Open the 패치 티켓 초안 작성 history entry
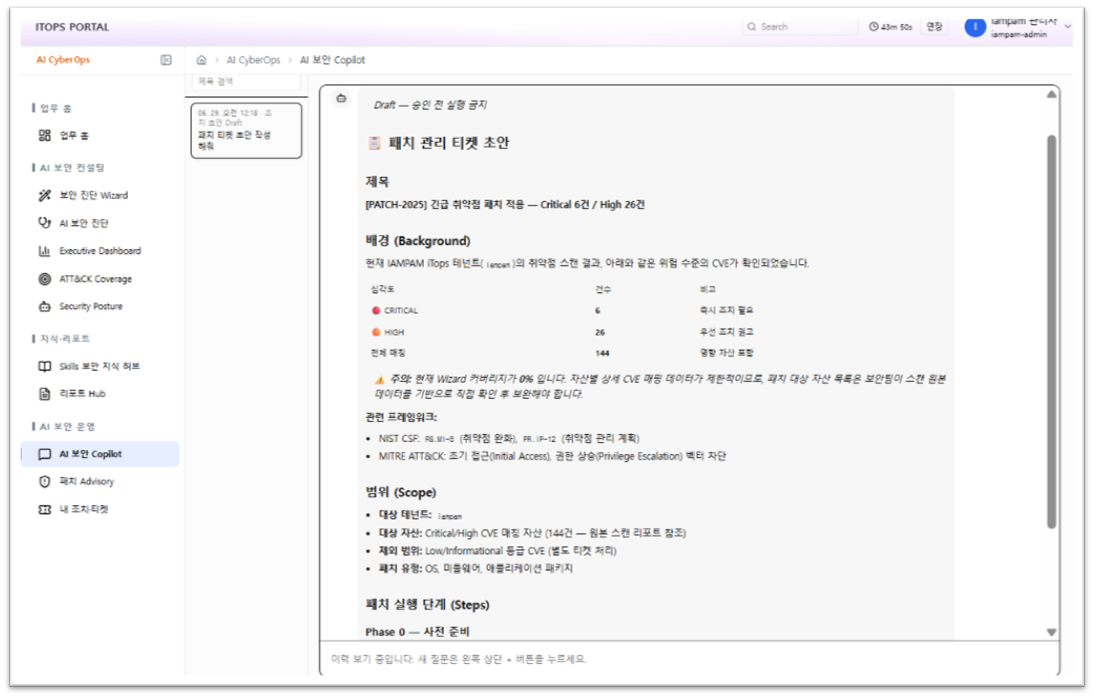 coord(246,131)
